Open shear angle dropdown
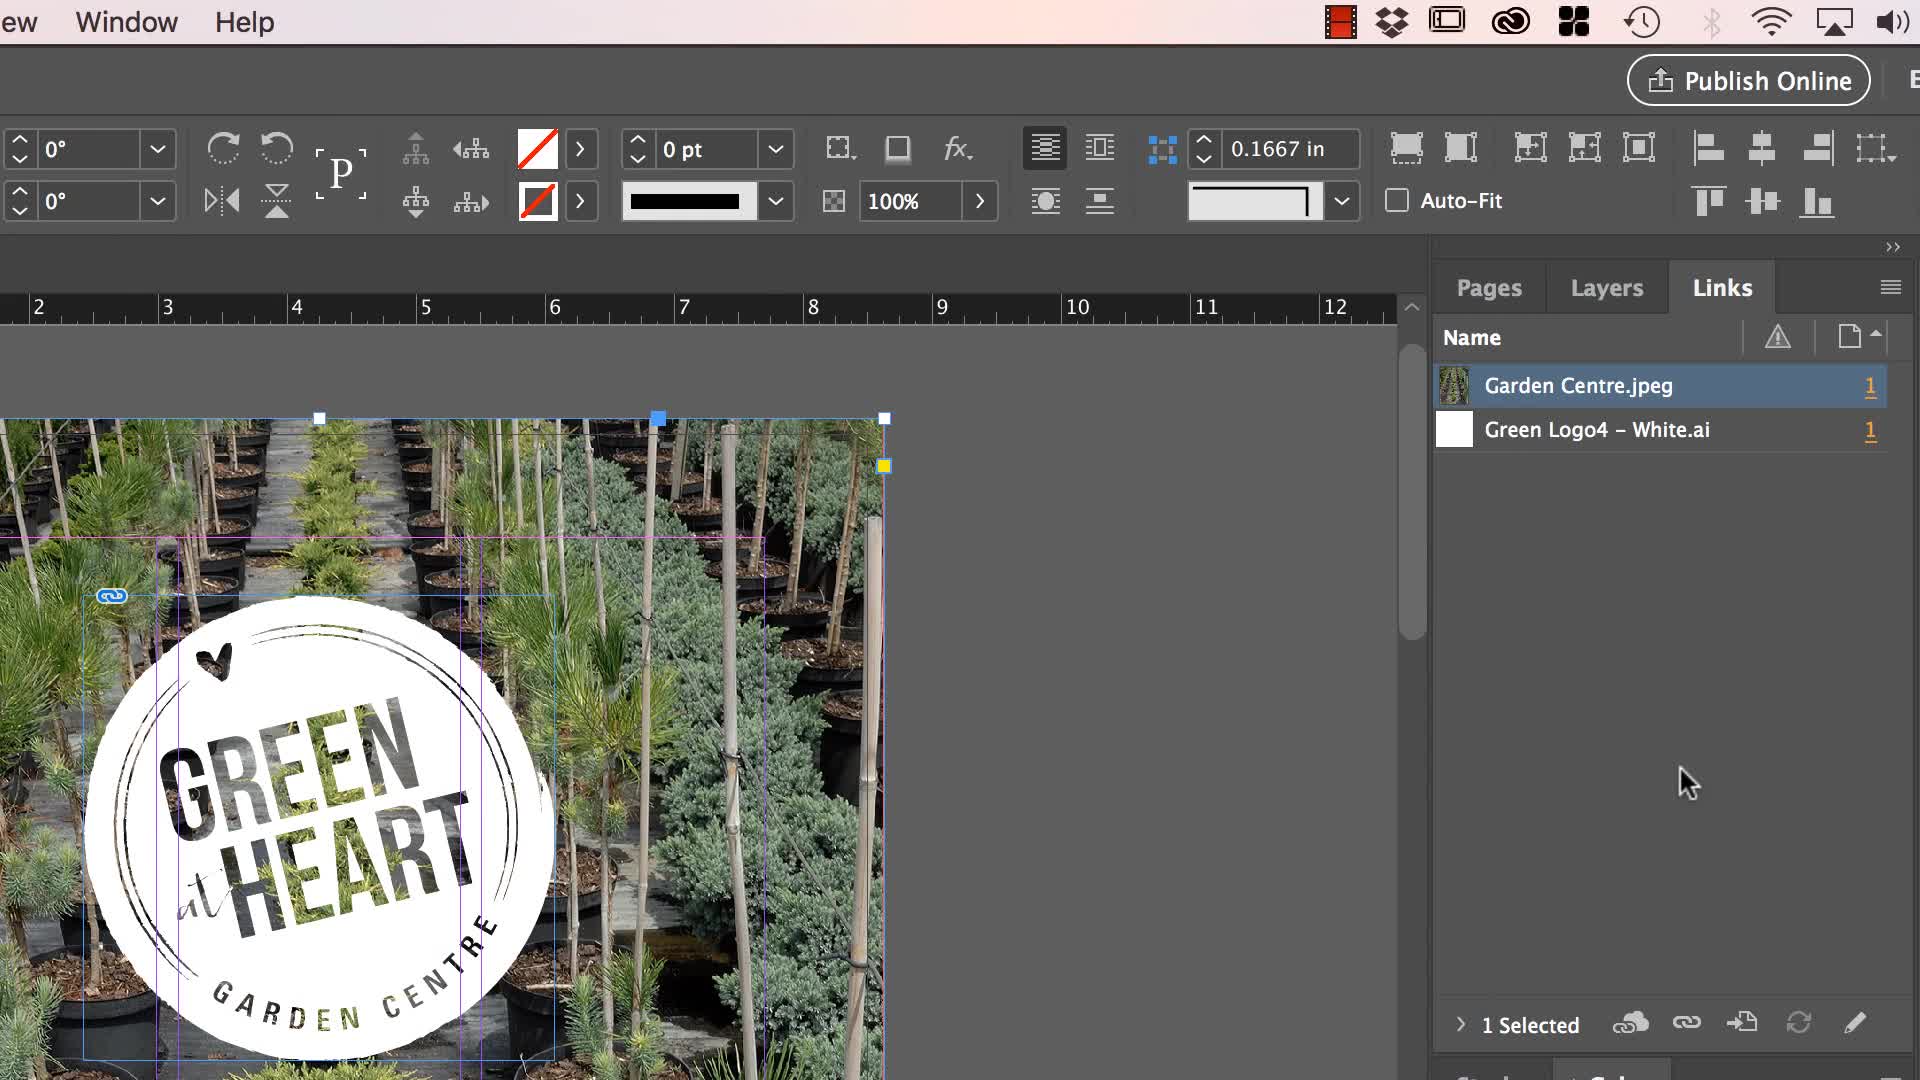Screen dimensions: 1920x1080 157,201
